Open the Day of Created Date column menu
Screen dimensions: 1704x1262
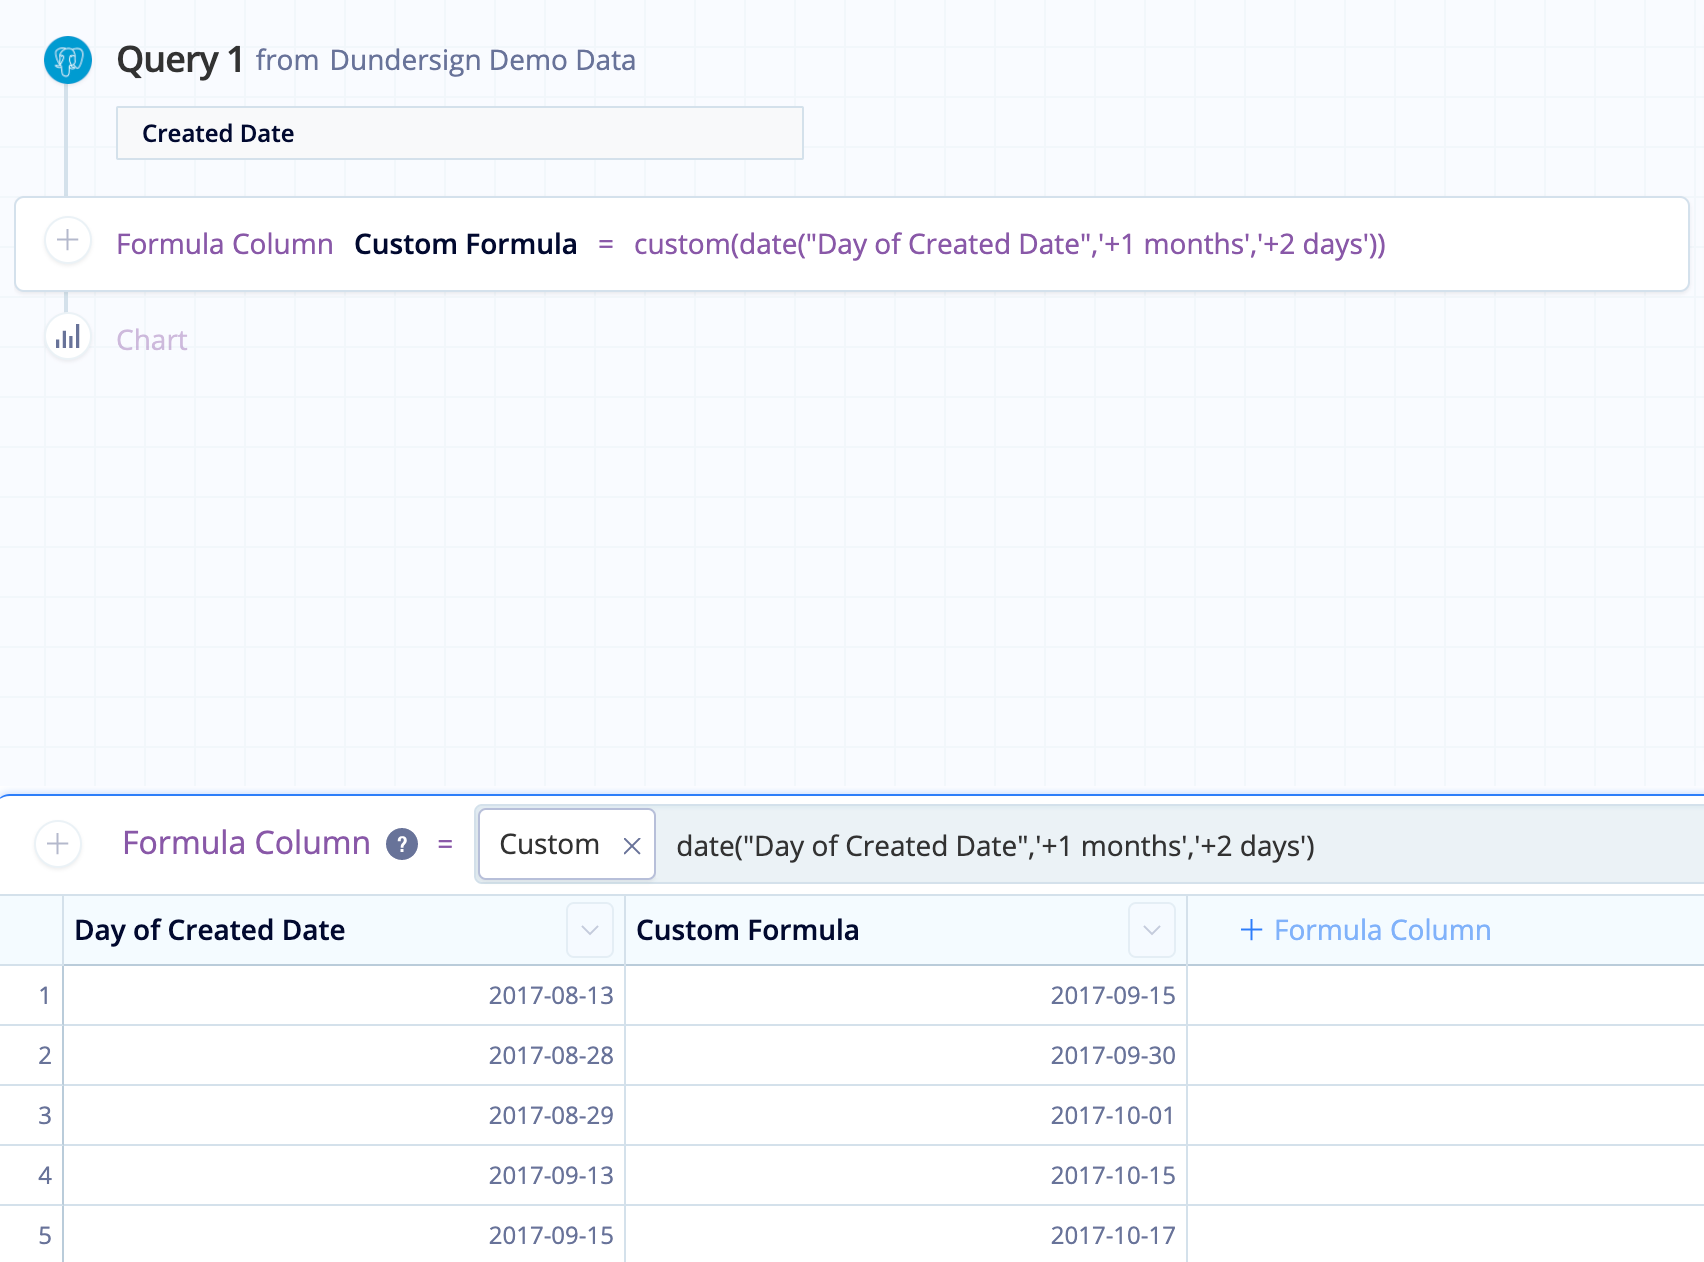(589, 930)
